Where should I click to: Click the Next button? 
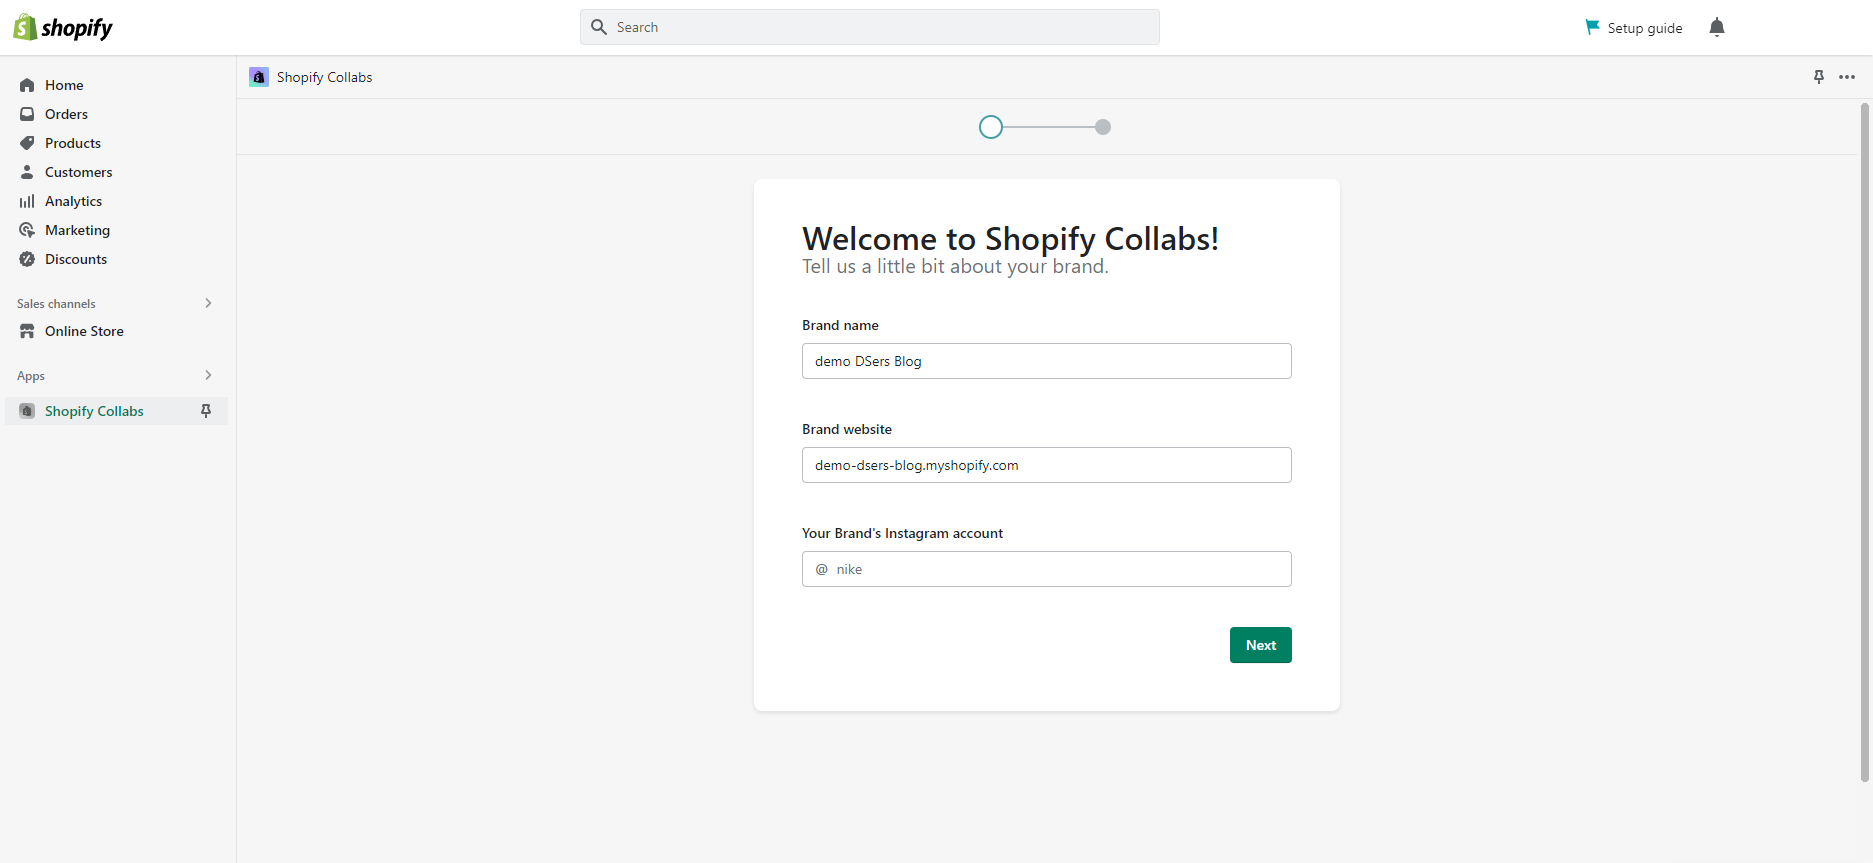pos(1261,645)
